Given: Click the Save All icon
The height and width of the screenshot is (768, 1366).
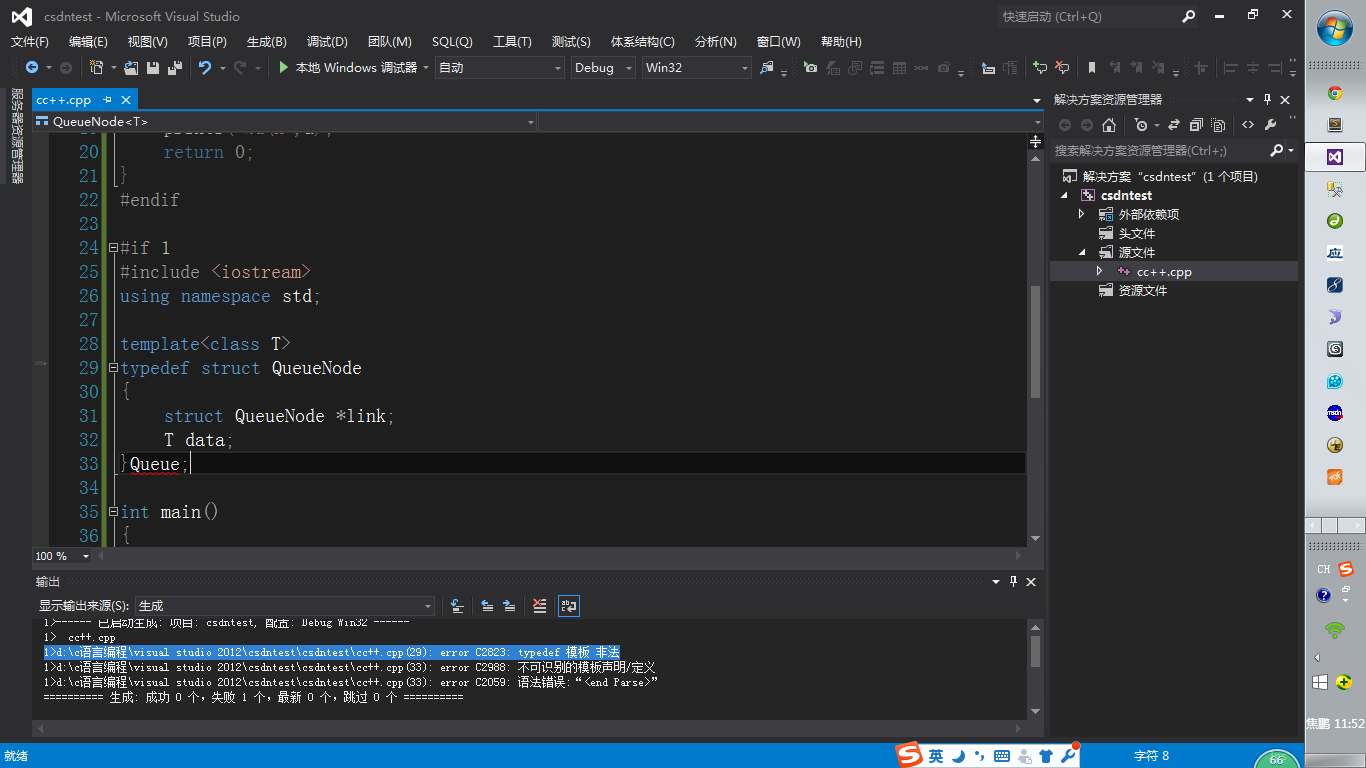Looking at the screenshot, I should (174, 68).
